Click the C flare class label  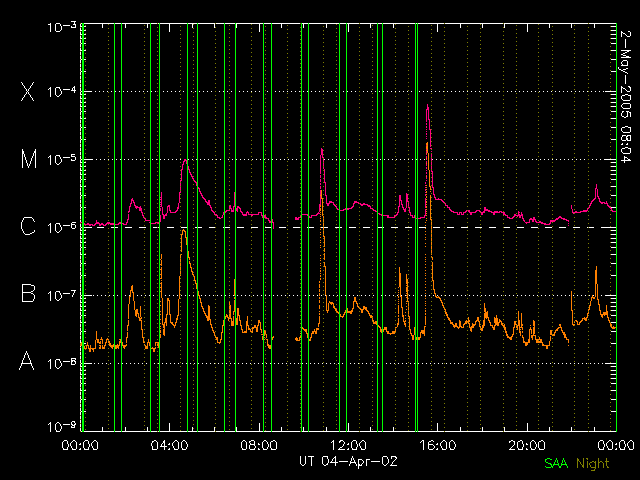click(x=28, y=226)
